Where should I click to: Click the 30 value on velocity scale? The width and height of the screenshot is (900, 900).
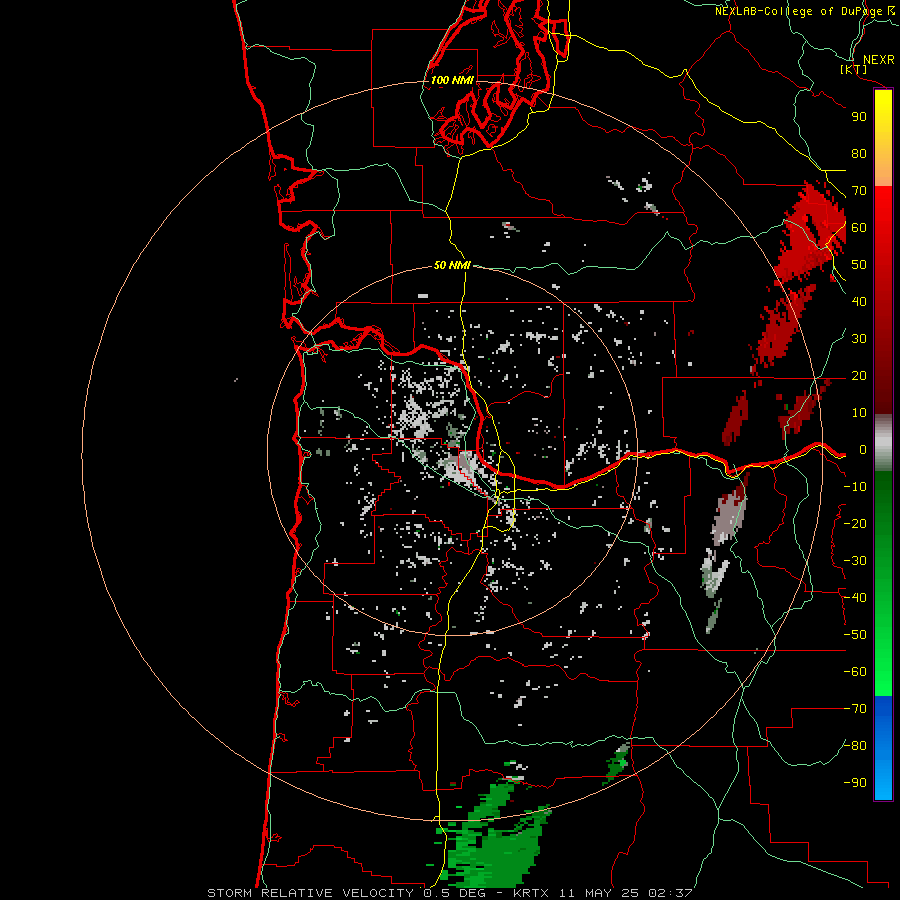pos(859,339)
